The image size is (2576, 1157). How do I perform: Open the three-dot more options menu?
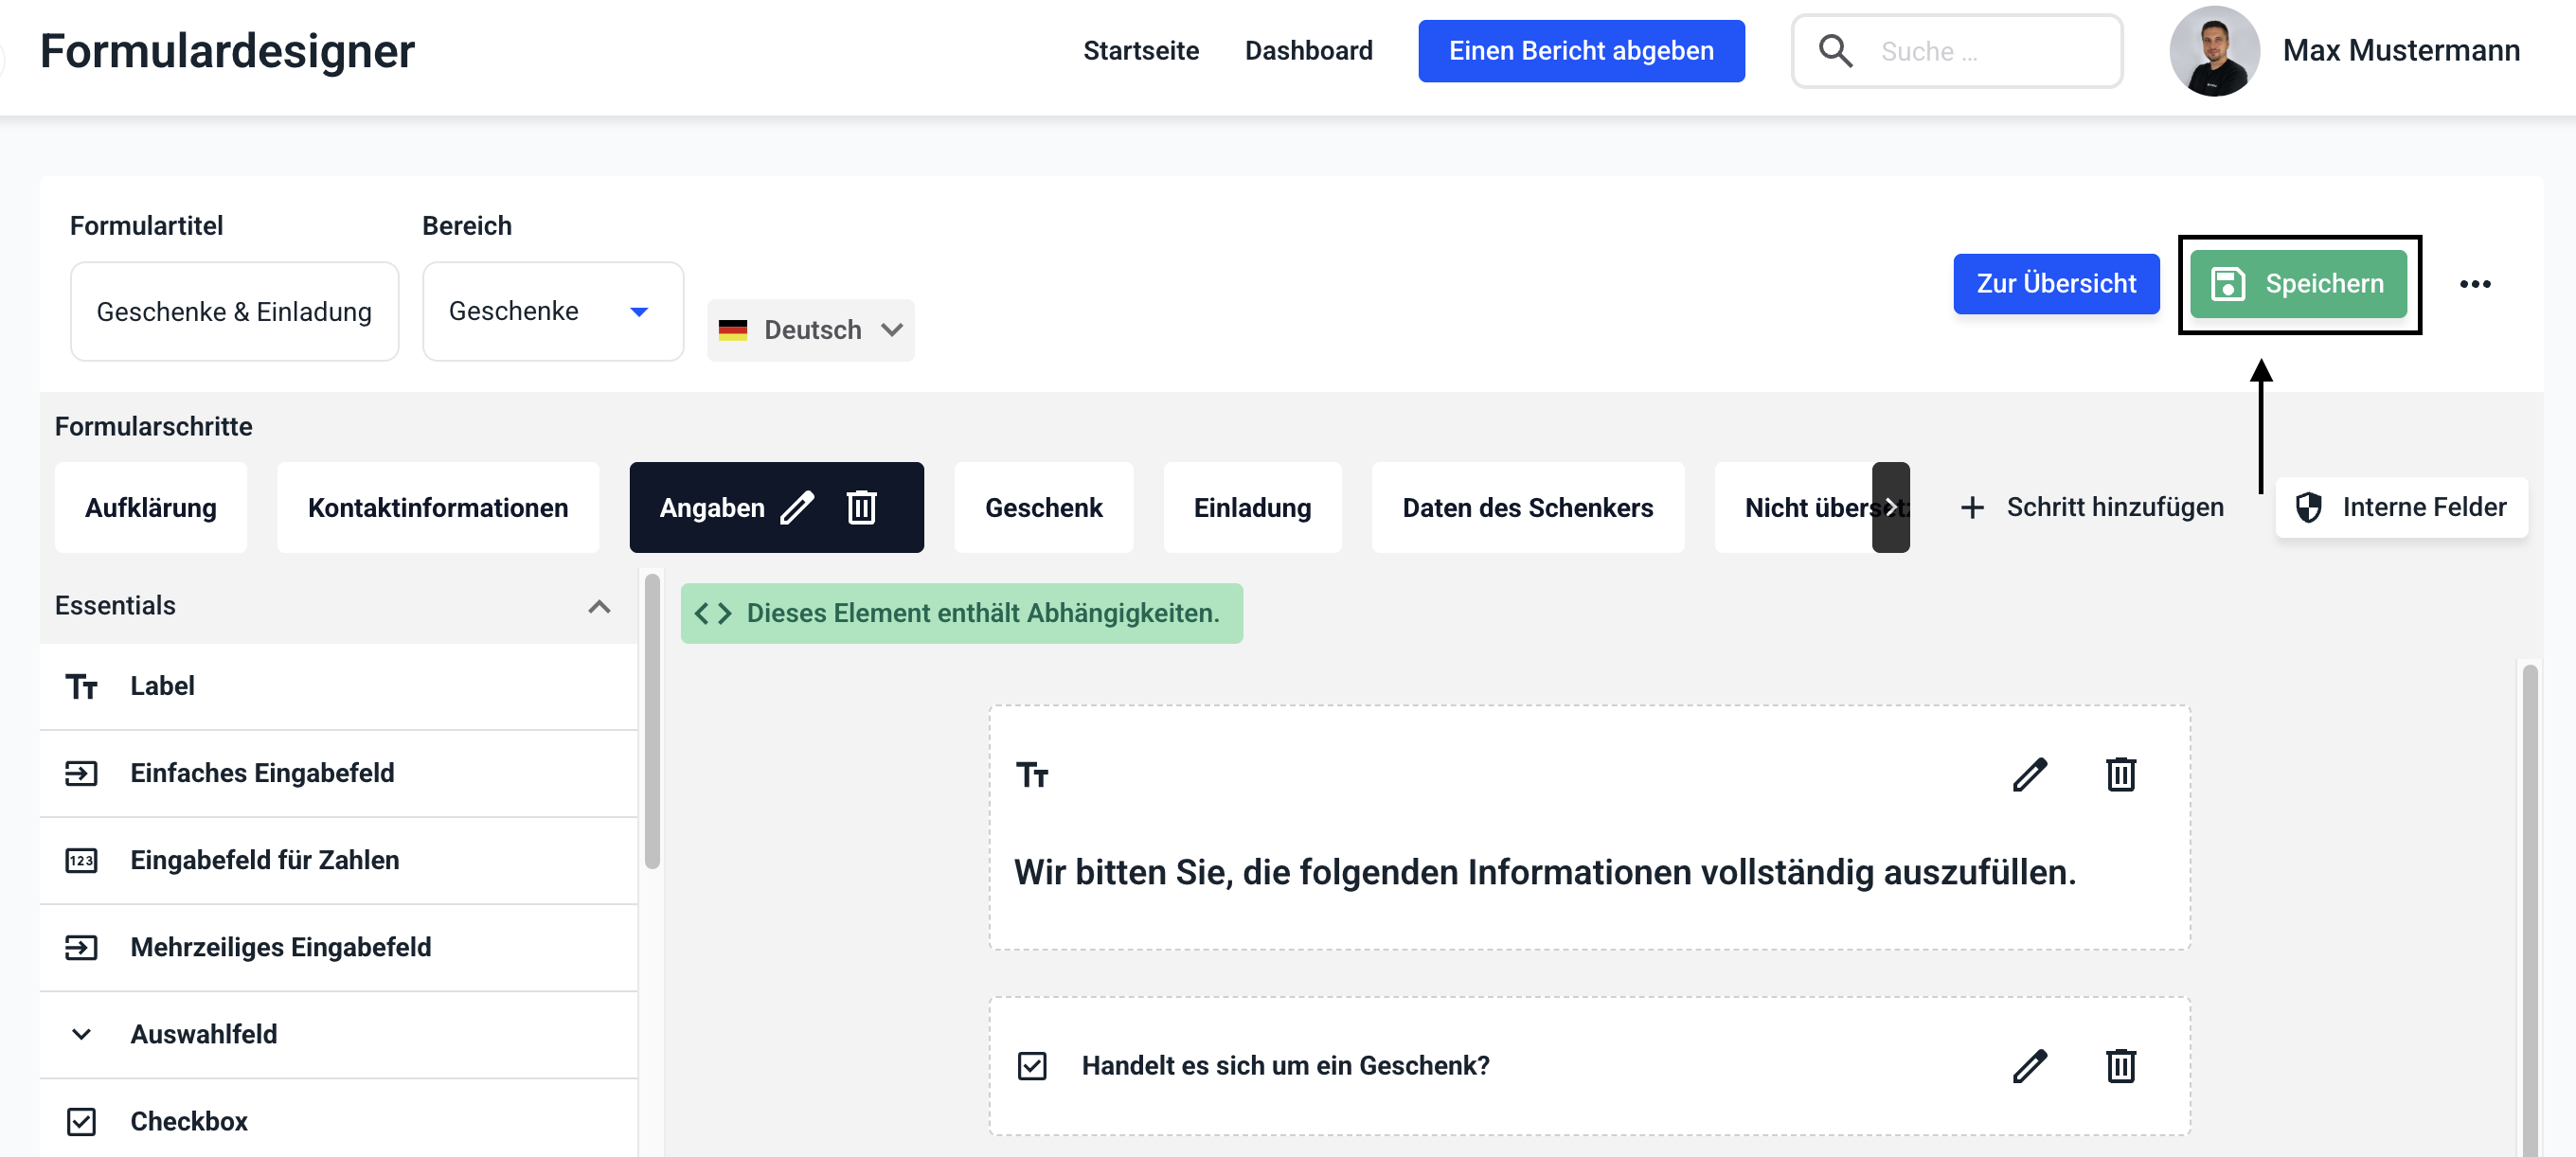point(2474,284)
